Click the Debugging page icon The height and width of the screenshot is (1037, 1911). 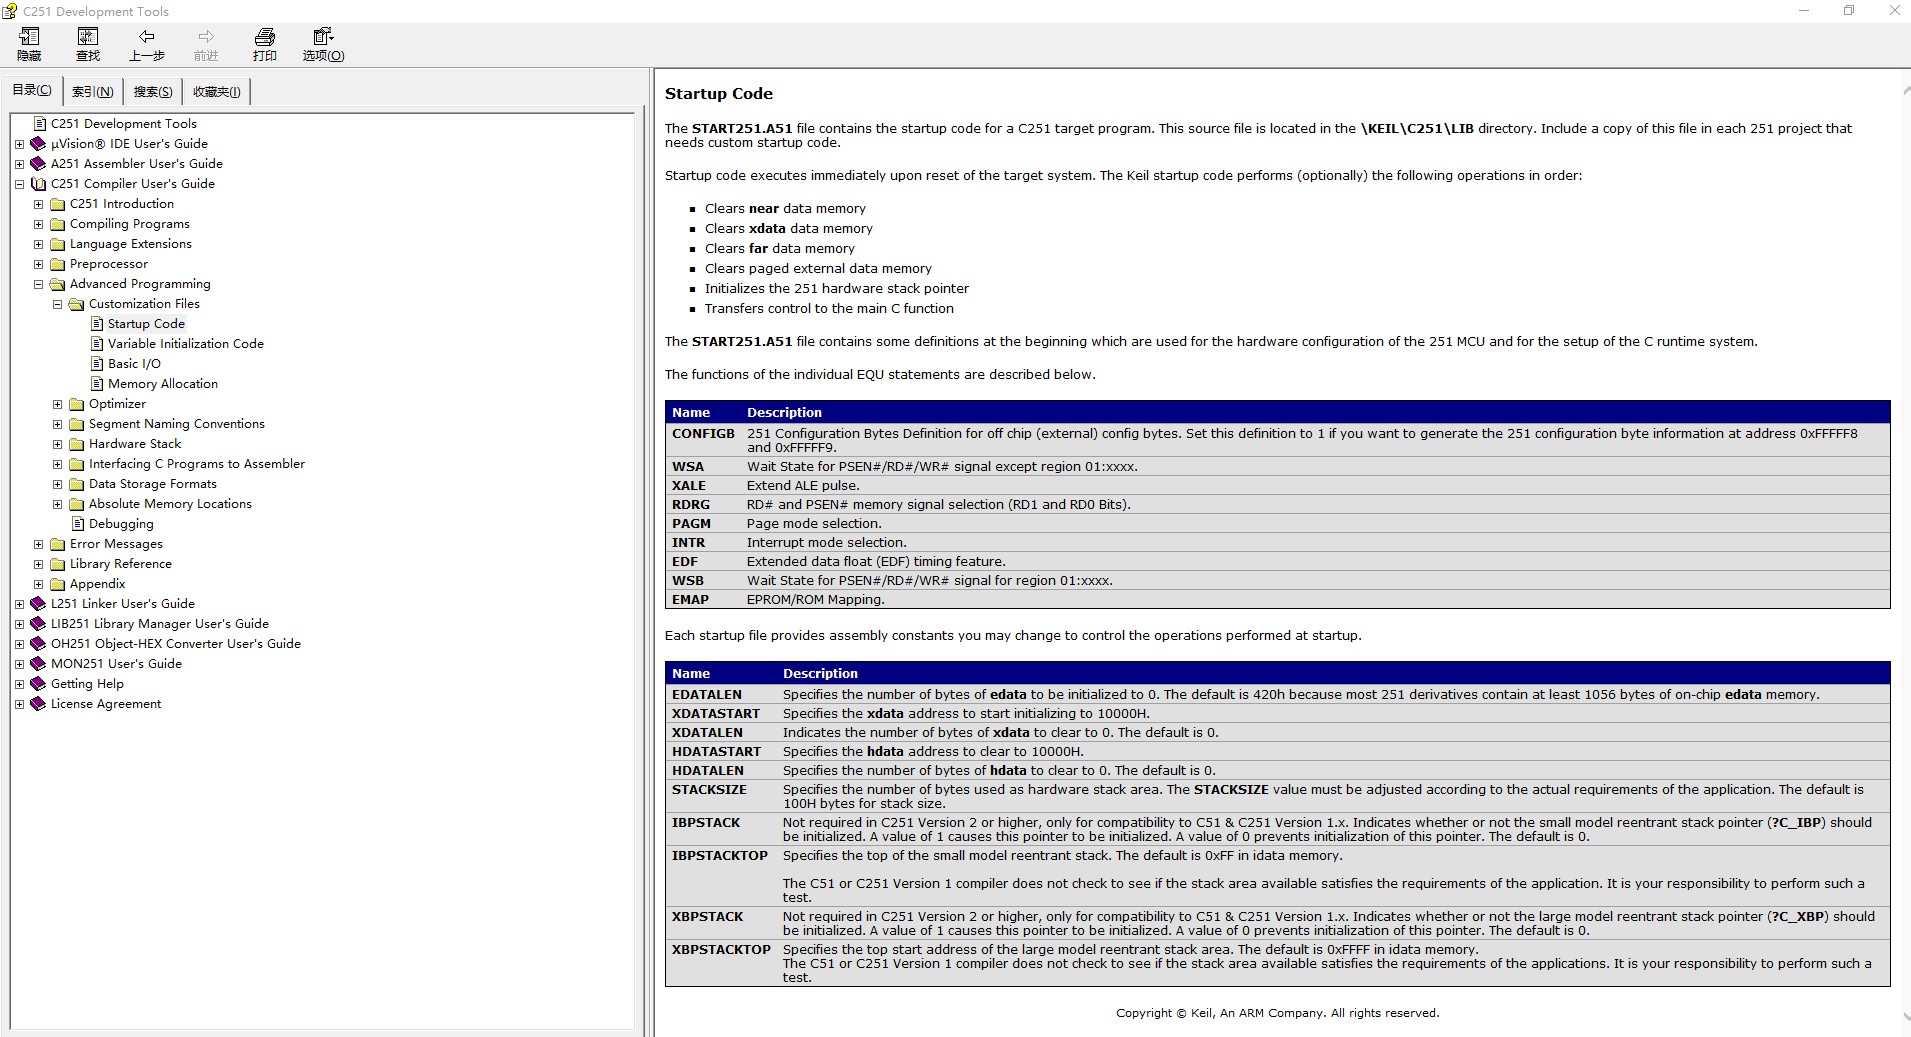(78, 524)
